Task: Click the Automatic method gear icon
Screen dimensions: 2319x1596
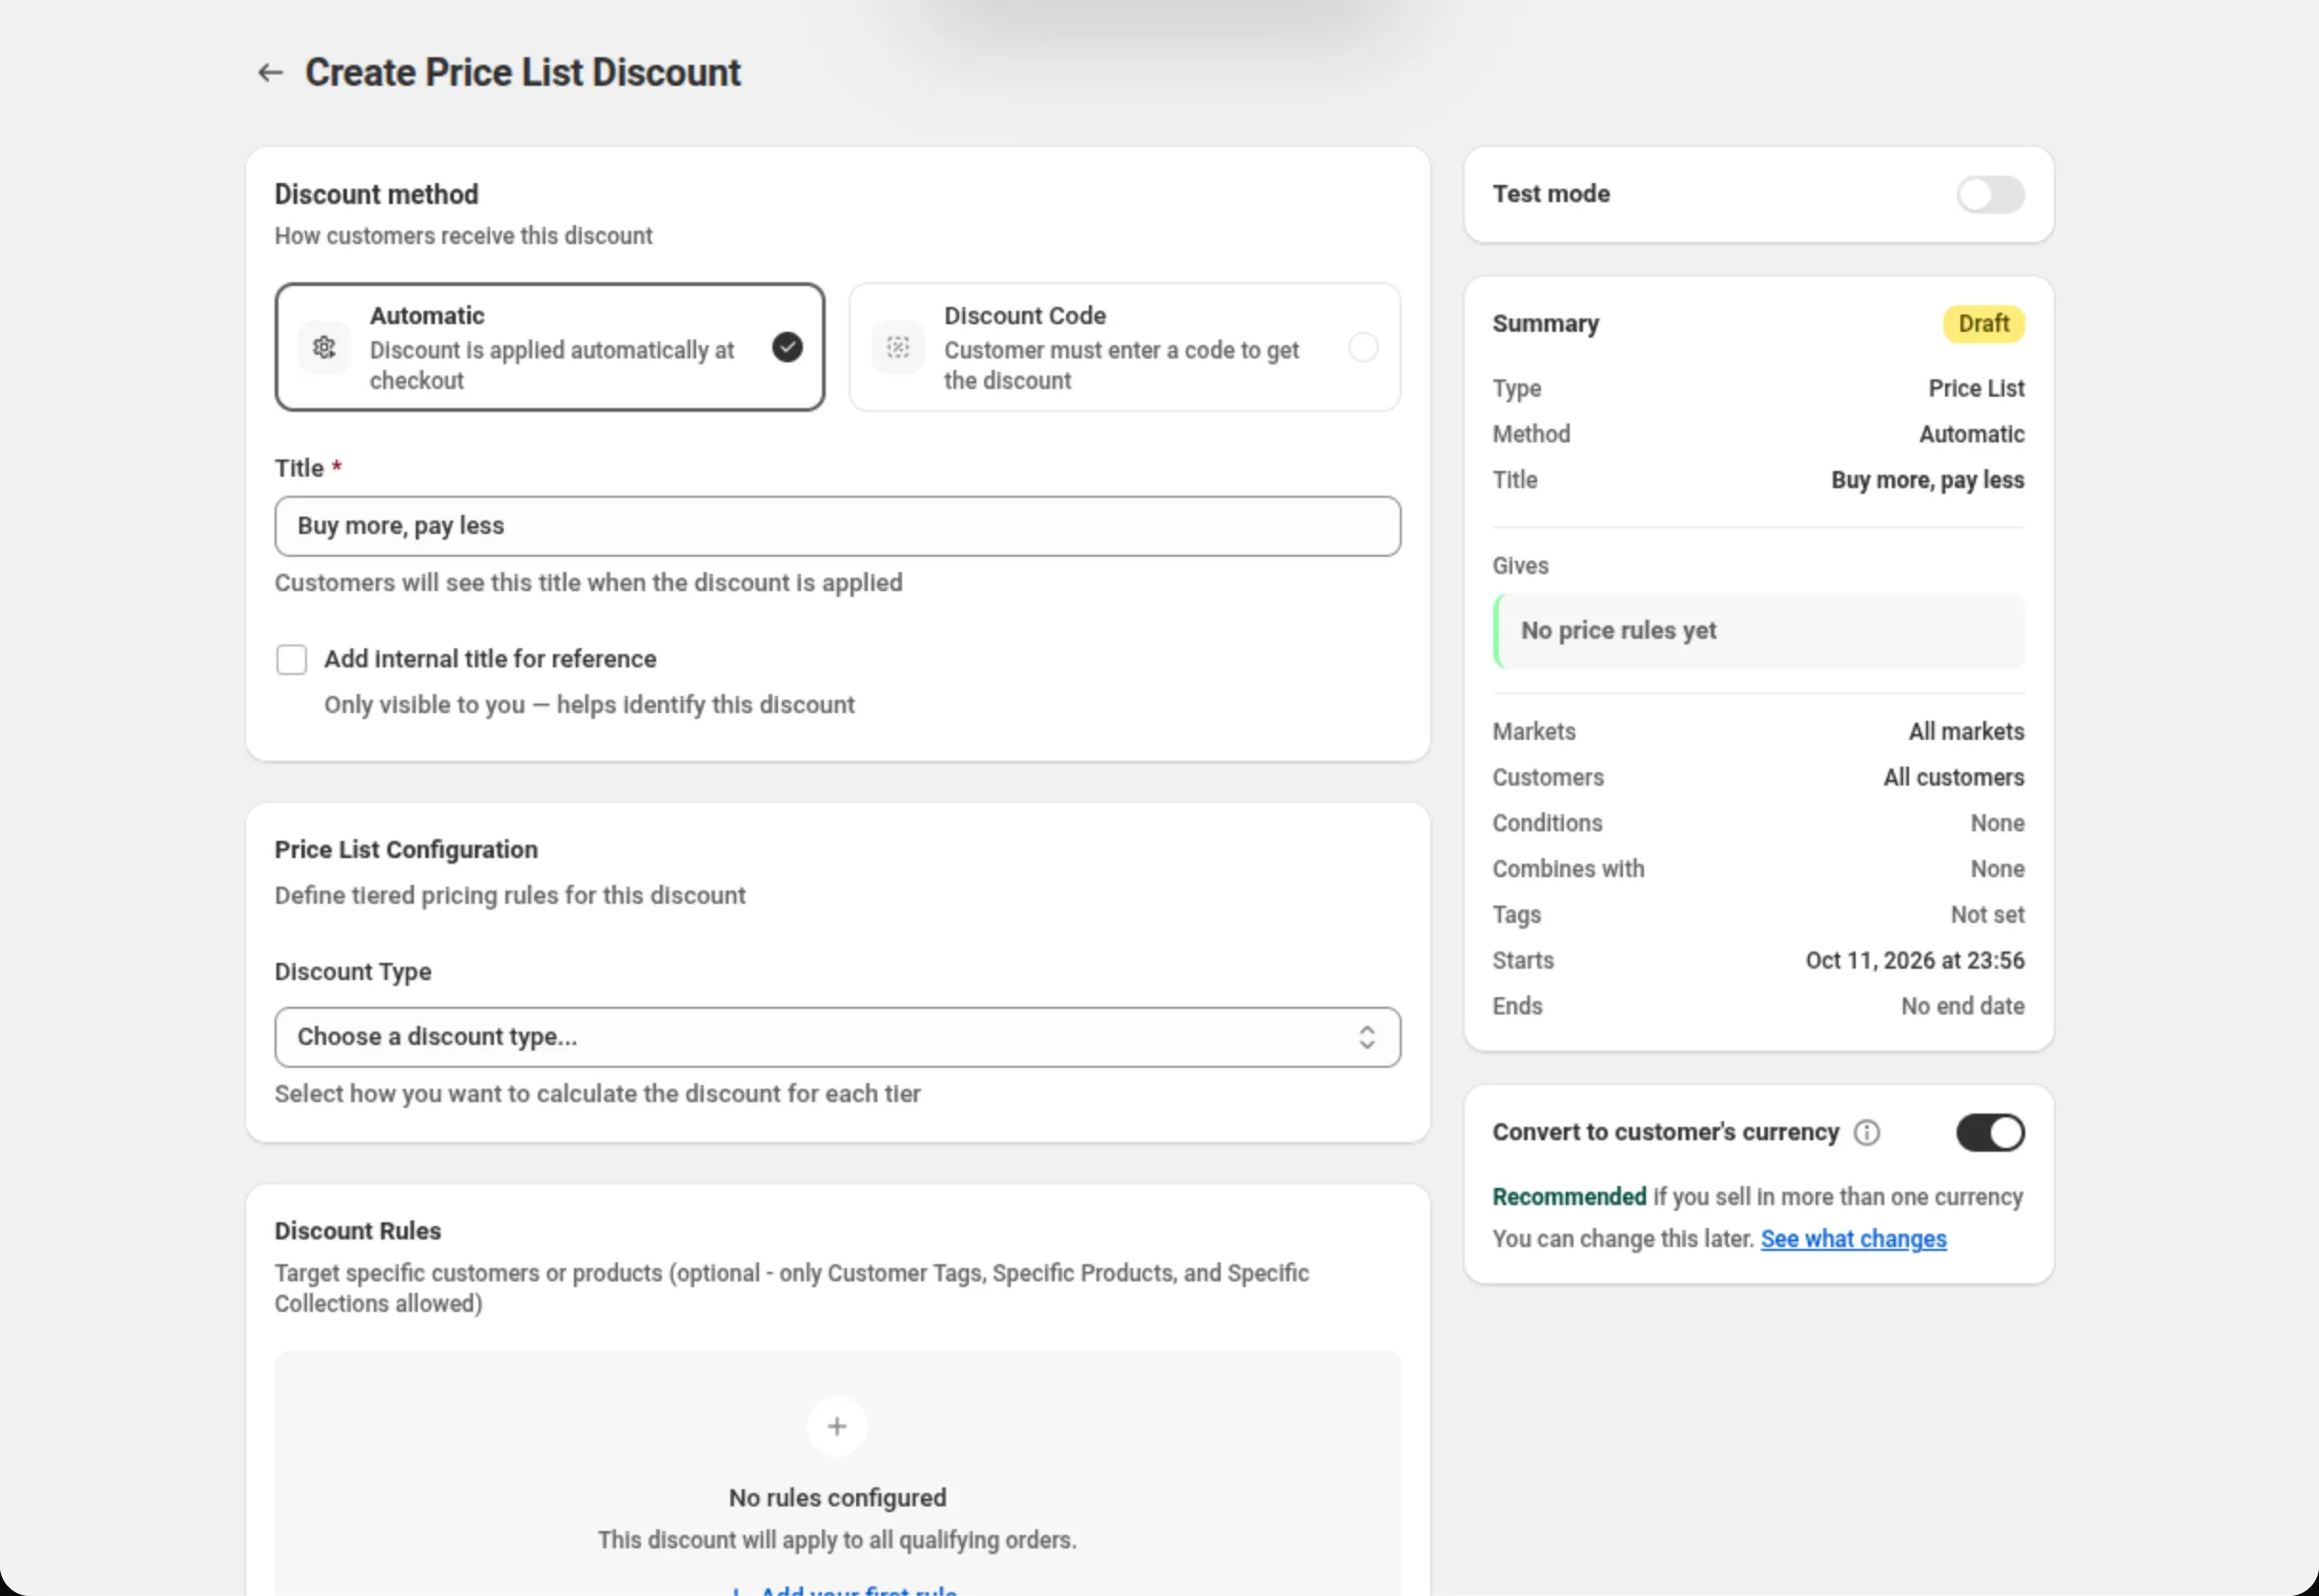Action: pos(324,347)
